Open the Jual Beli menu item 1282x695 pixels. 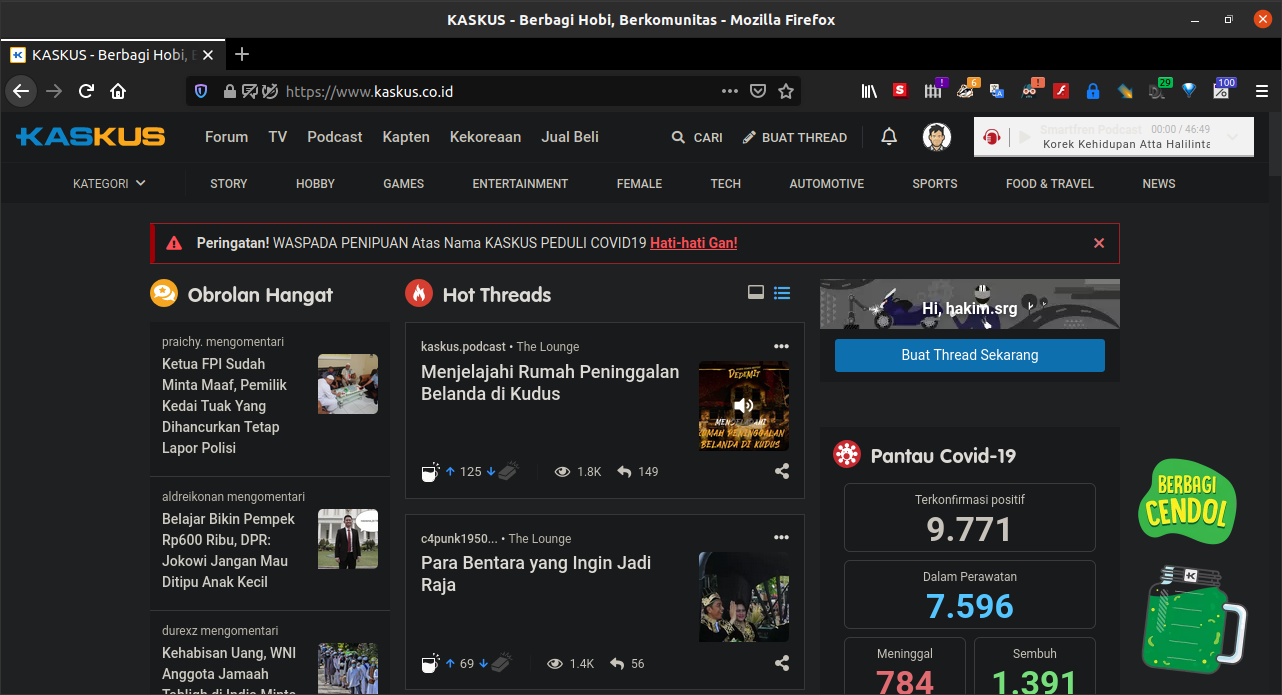point(569,137)
